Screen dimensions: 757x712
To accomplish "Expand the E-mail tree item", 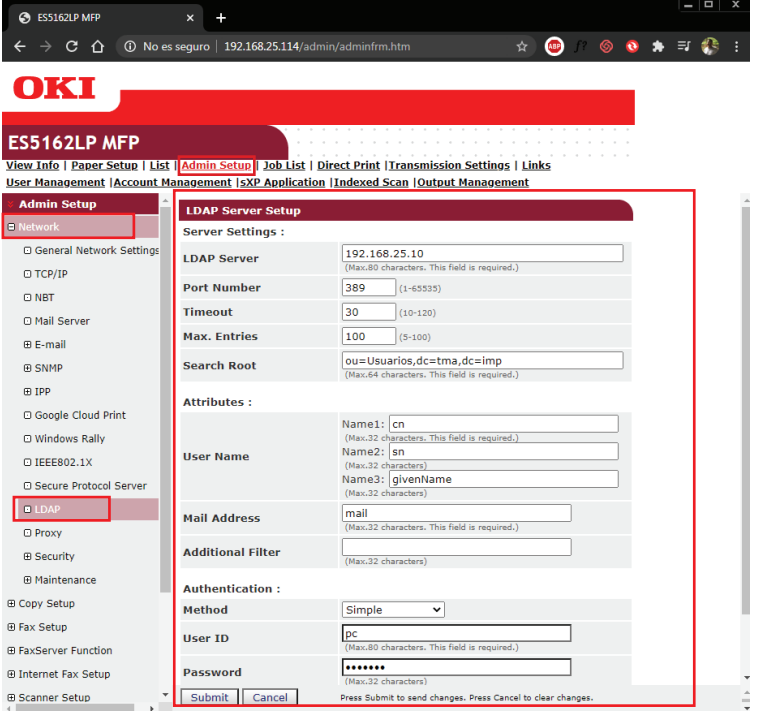I will 28,345.
